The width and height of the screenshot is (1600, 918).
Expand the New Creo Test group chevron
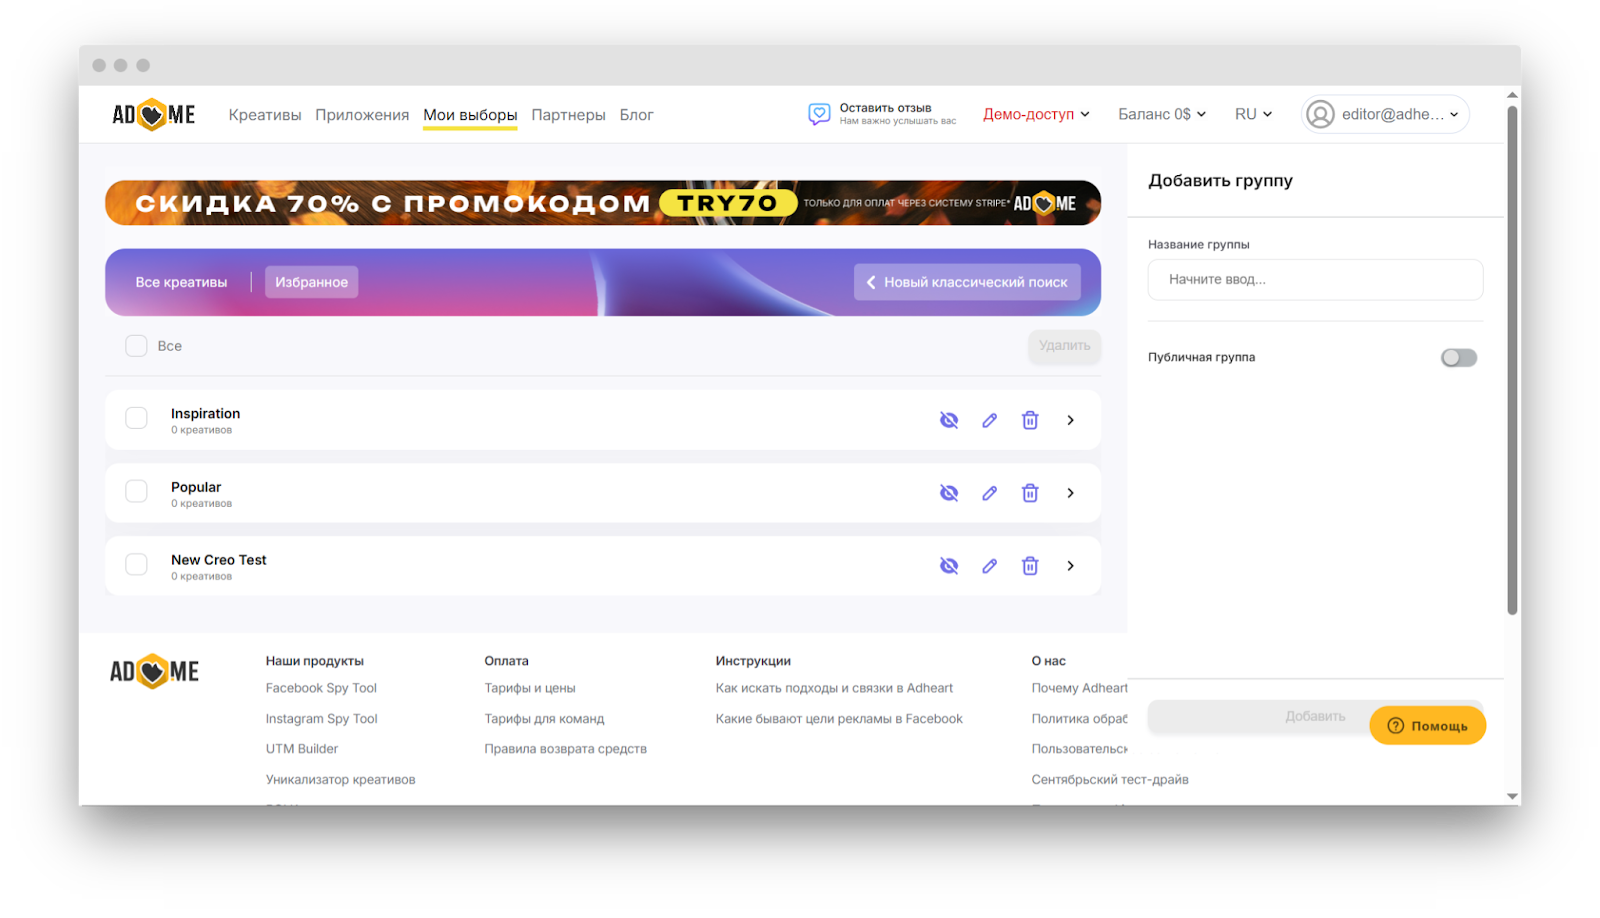pos(1070,565)
